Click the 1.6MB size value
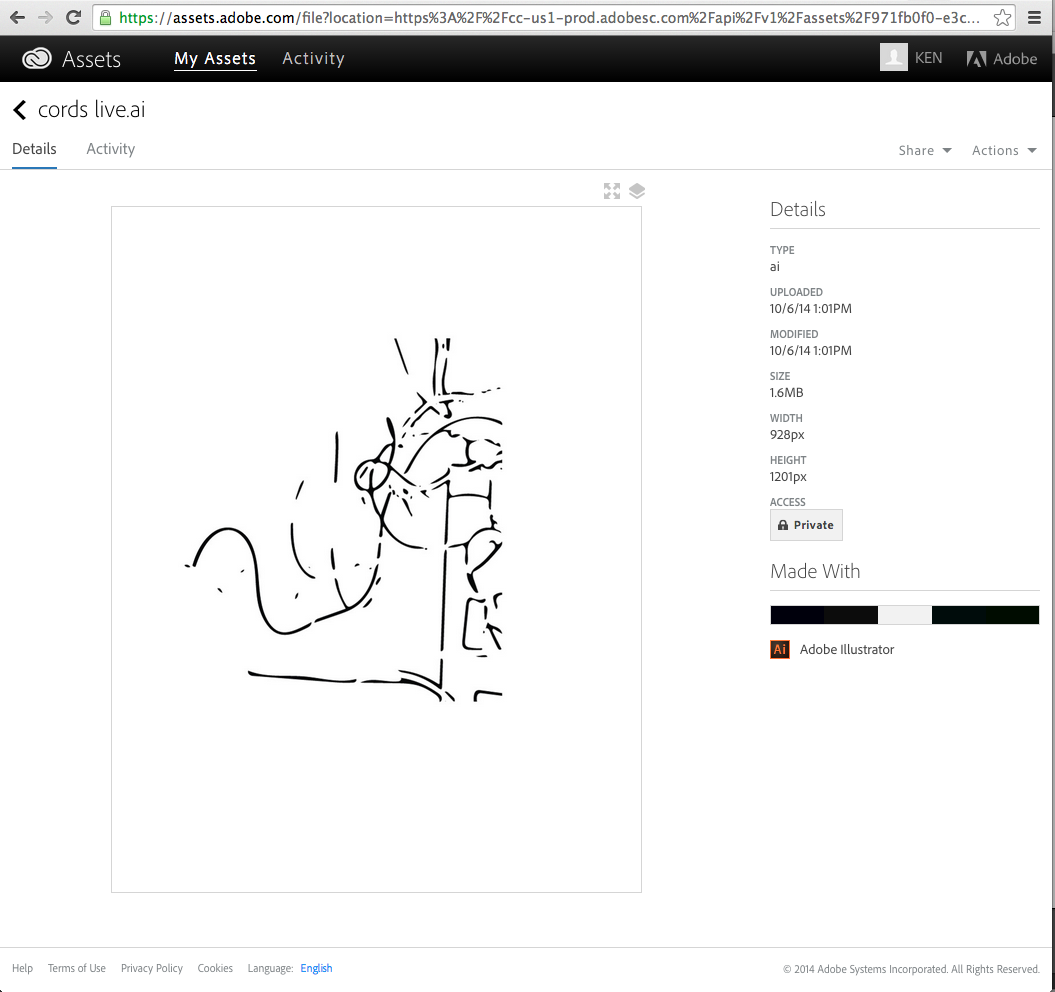This screenshot has width=1055, height=992. click(x=787, y=392)
